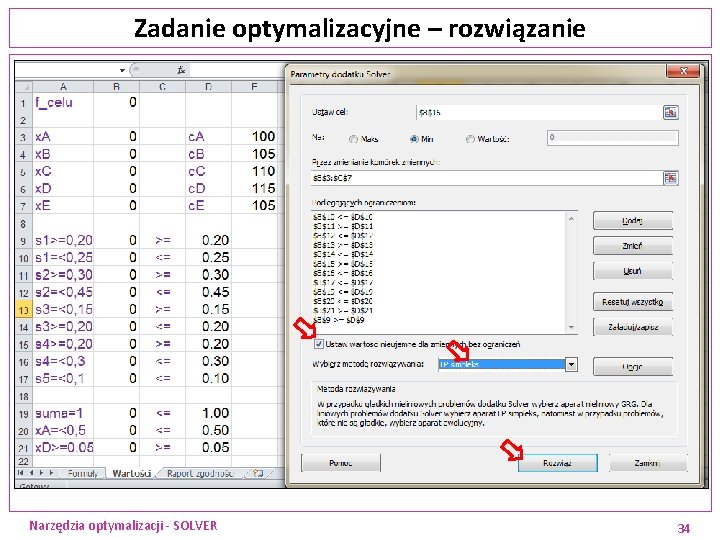Click cell s4=<0,3

63,361
